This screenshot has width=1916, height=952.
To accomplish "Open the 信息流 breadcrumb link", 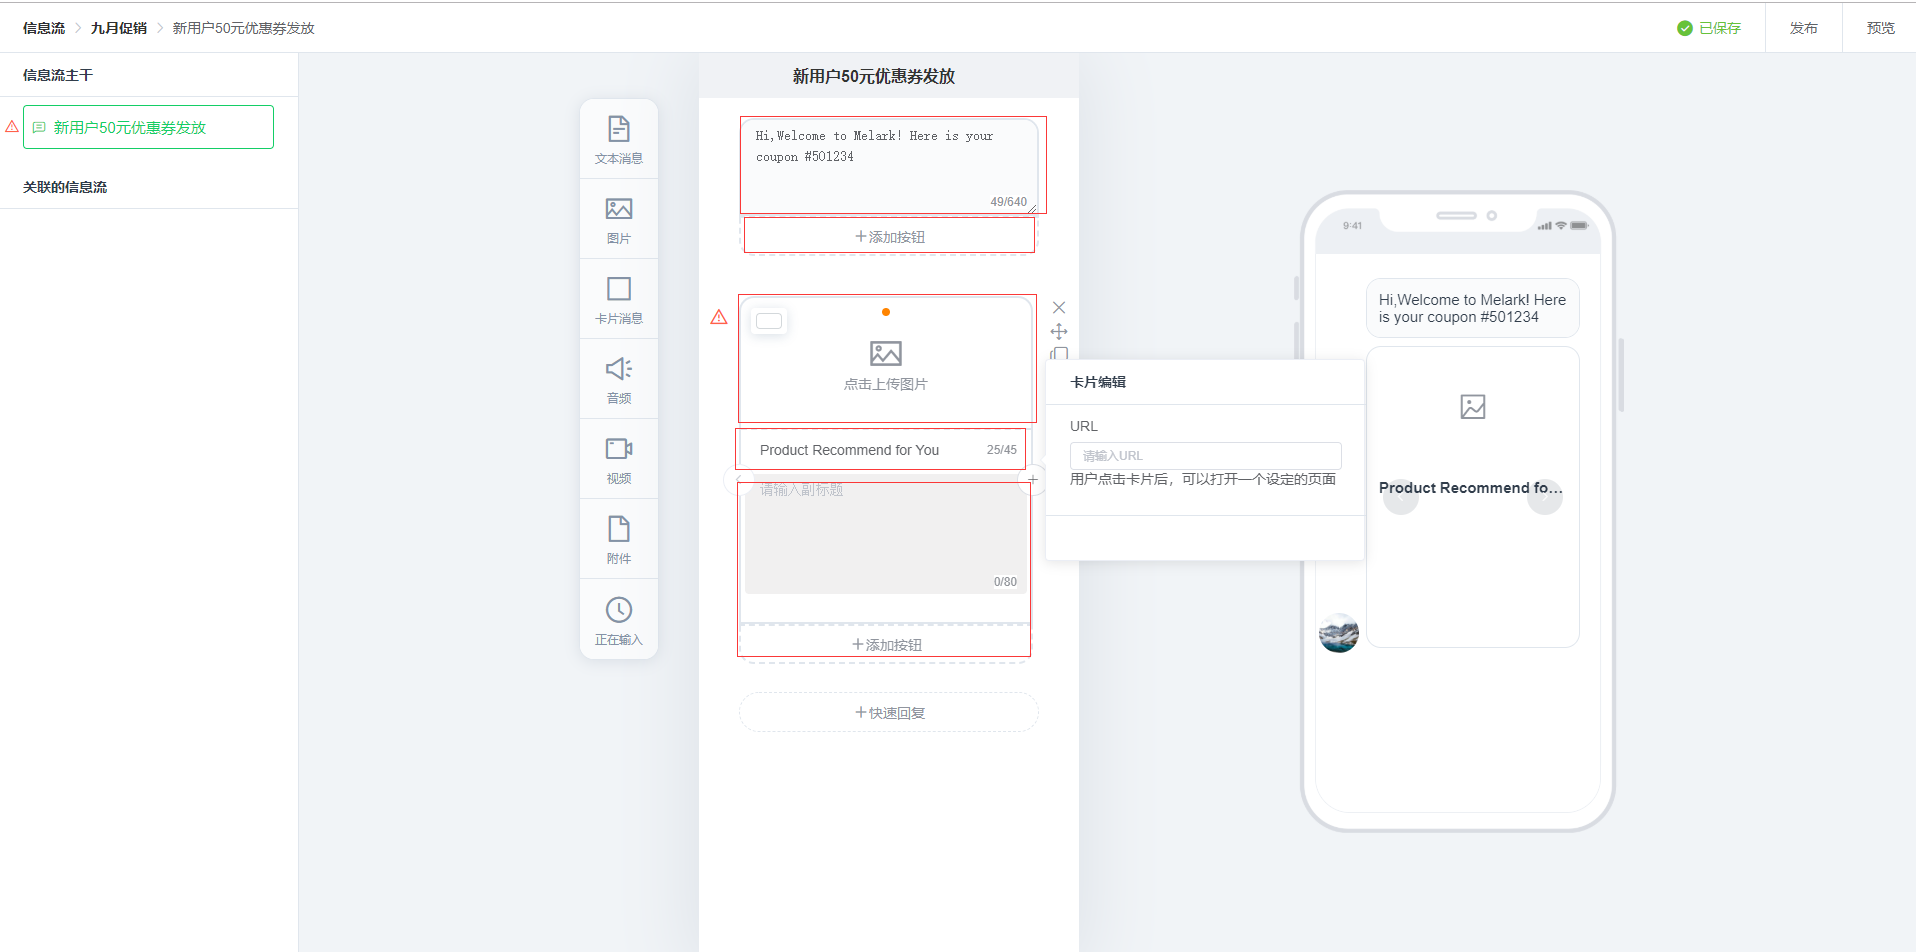I will (44, 28).
